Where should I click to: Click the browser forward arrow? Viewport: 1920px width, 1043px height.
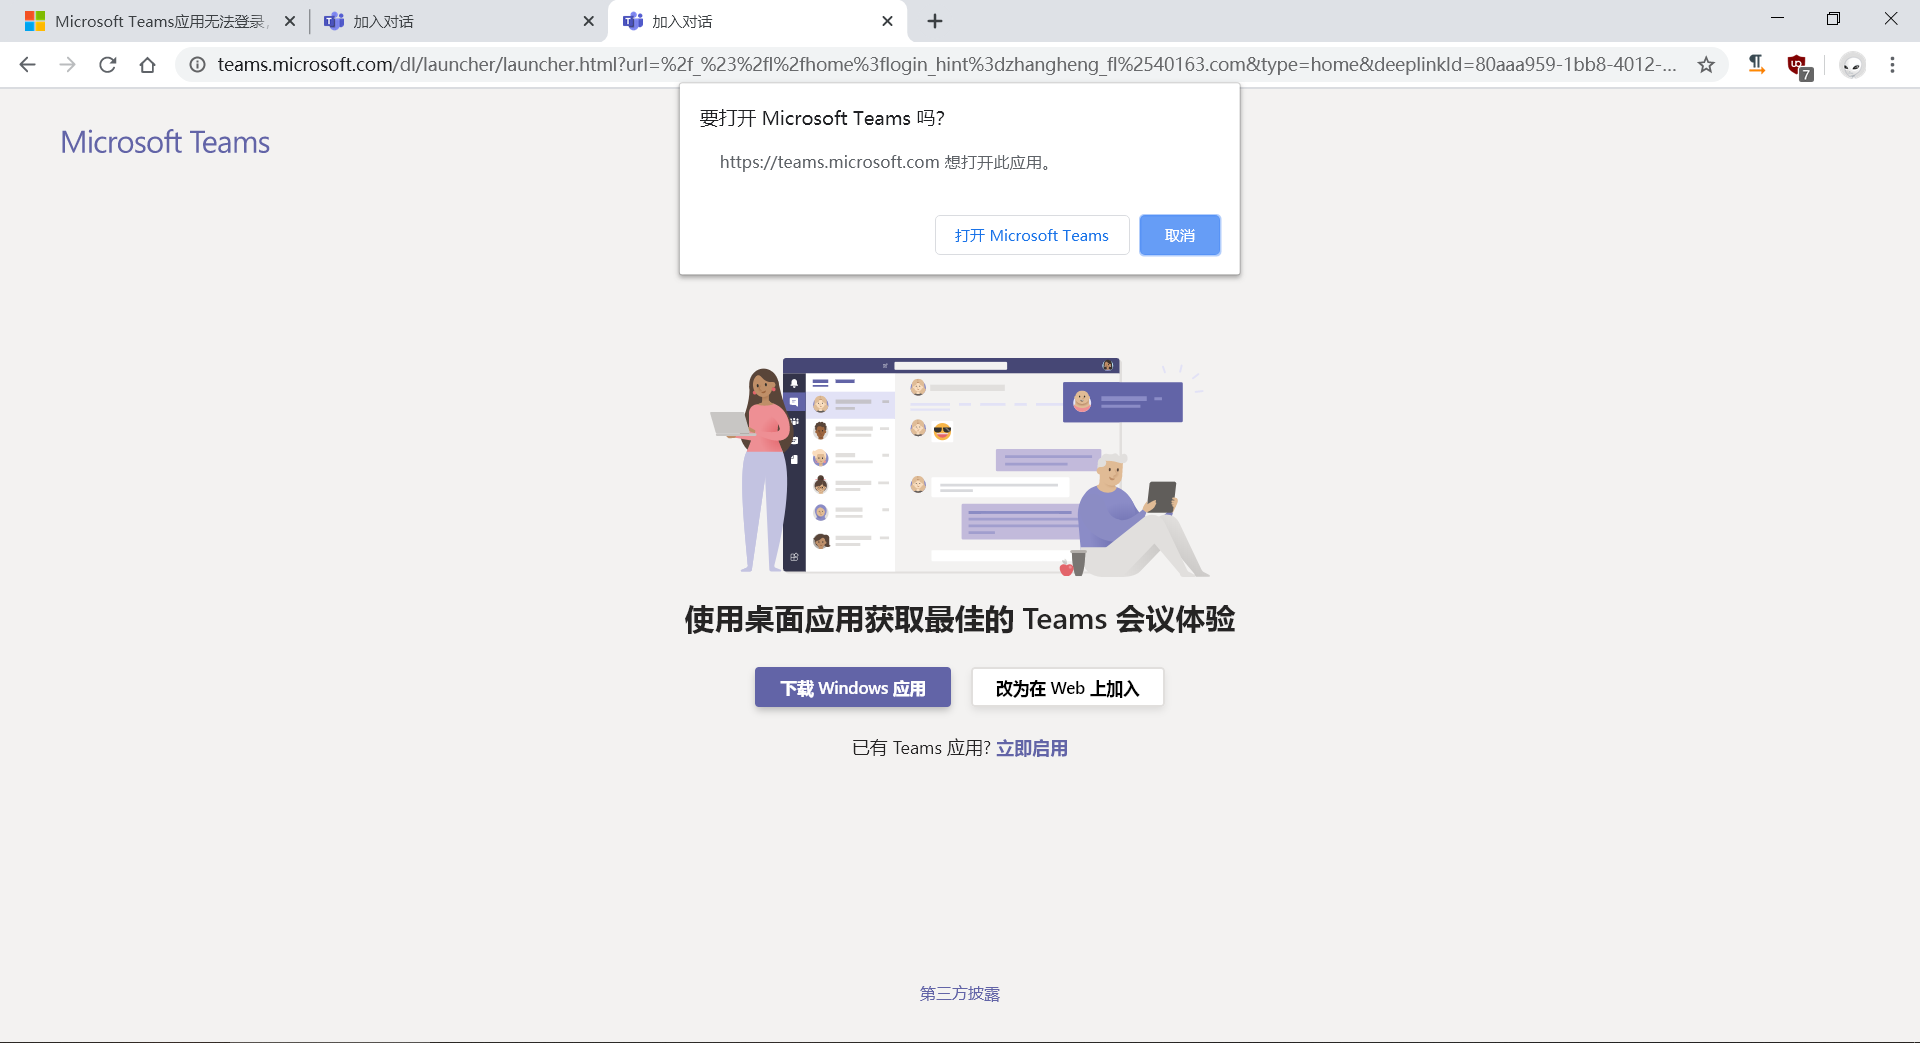click(x=68, y=65)
